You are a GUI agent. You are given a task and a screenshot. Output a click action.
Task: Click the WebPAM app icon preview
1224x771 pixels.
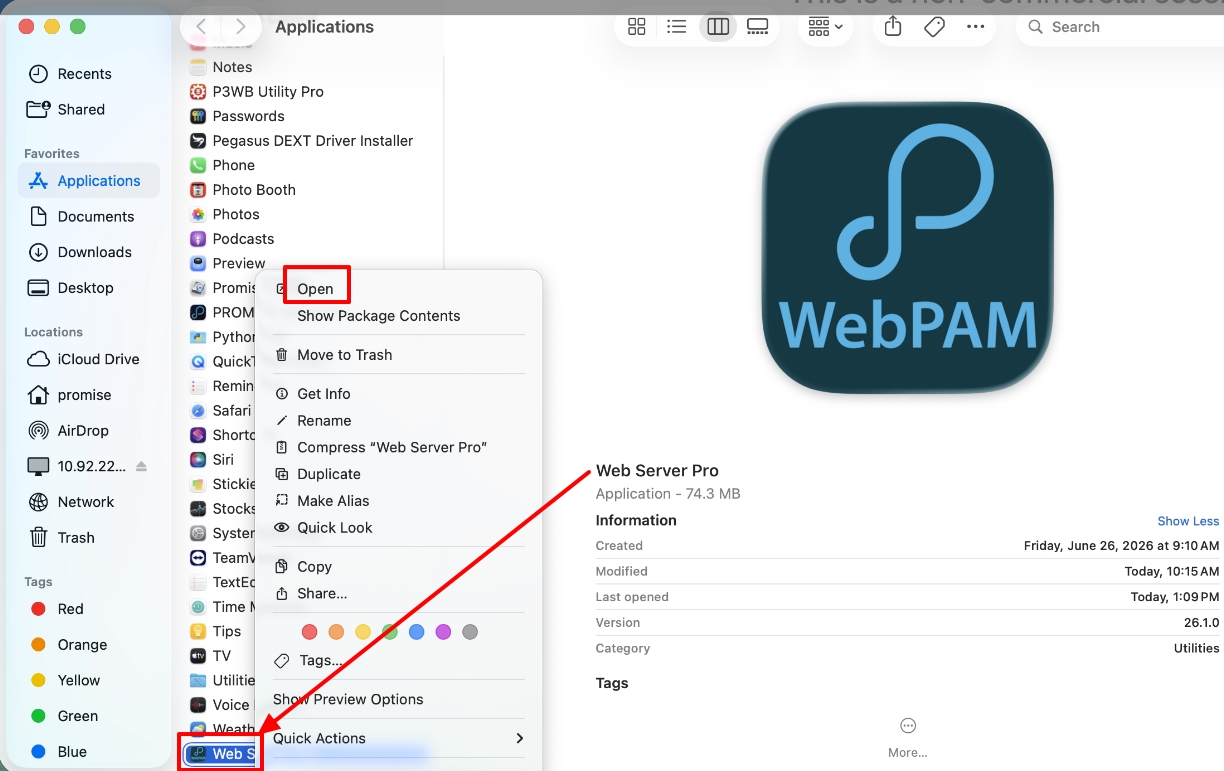click(908, 247)
